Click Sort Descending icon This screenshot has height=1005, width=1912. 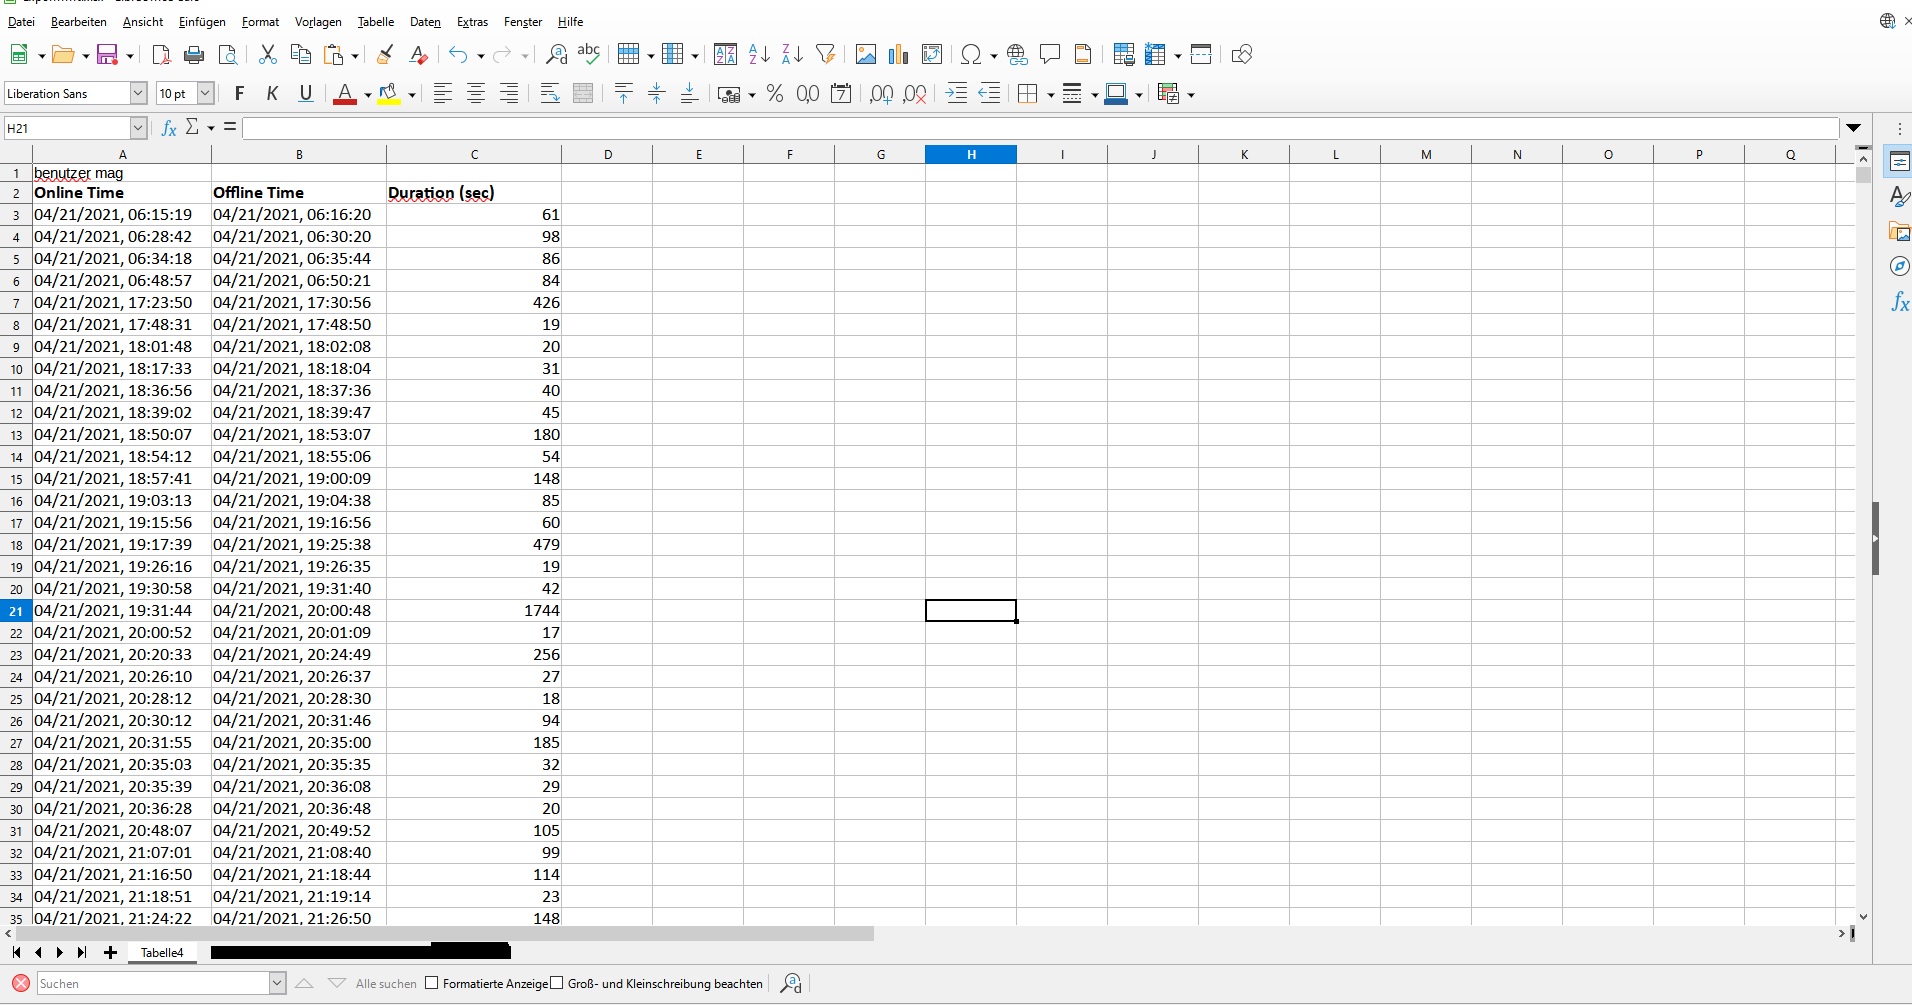792,55
